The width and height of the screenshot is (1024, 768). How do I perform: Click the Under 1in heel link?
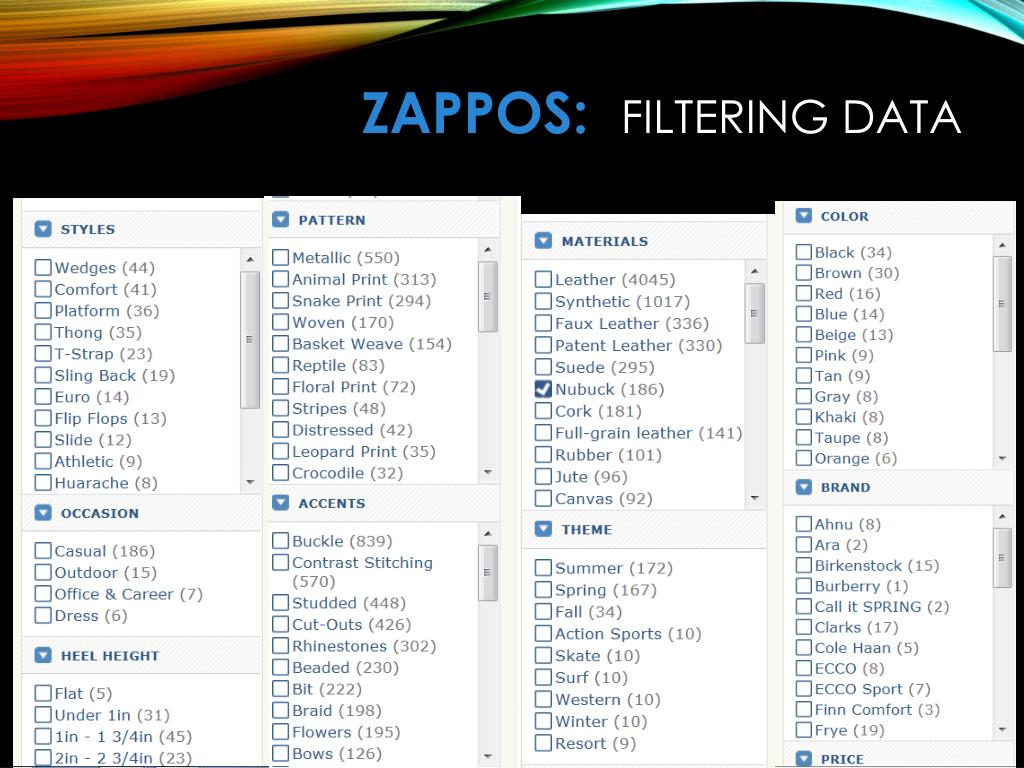pyautogui.click(x=112, y=715)
